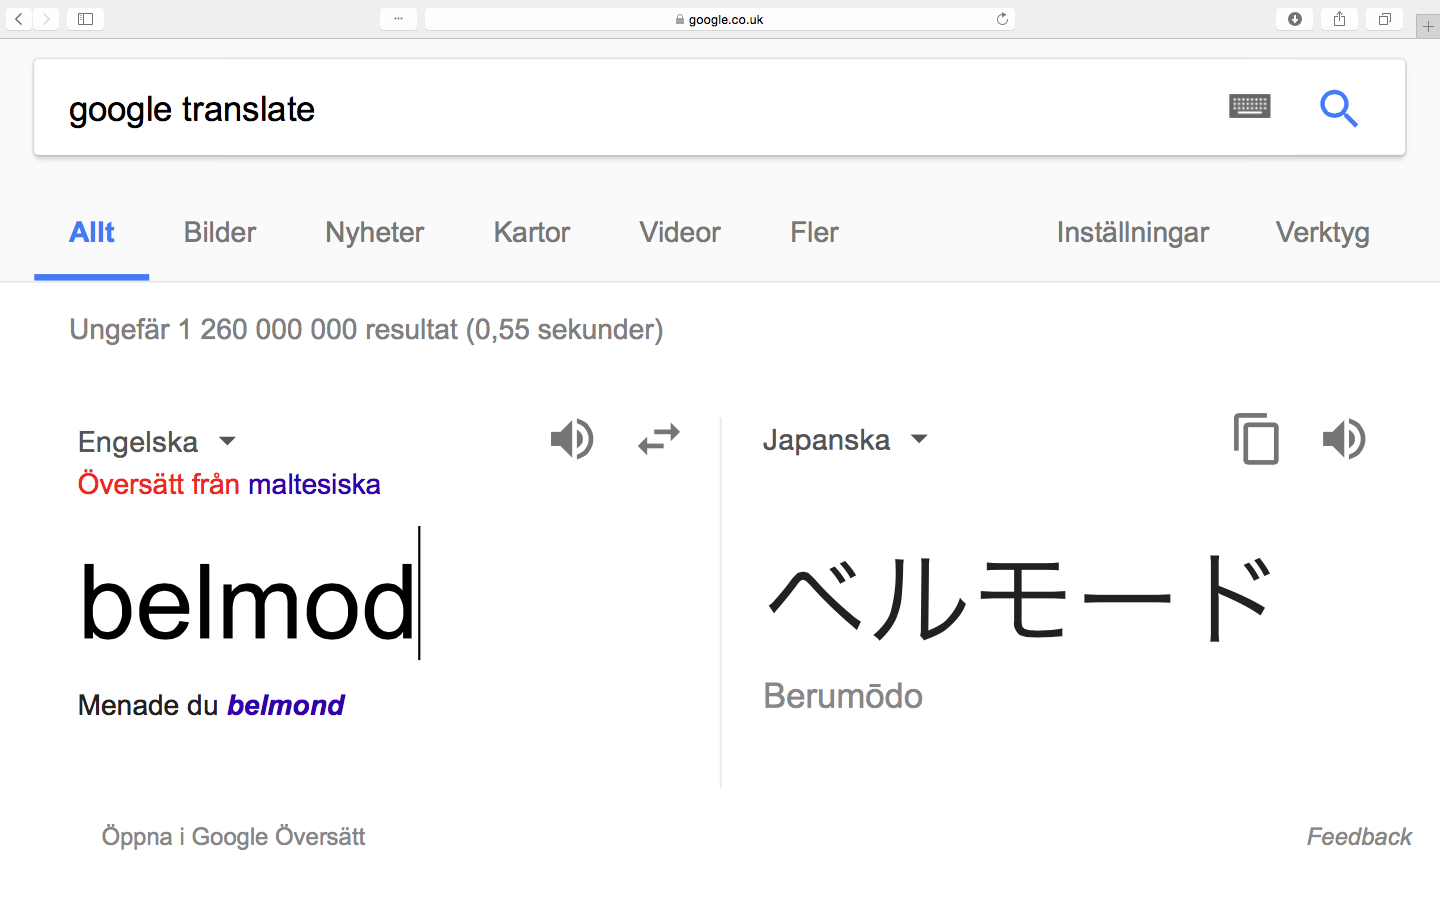The image size is (1440, 900).
Task: Switch to the Bilder tab
Action: [x=220, y=233]
